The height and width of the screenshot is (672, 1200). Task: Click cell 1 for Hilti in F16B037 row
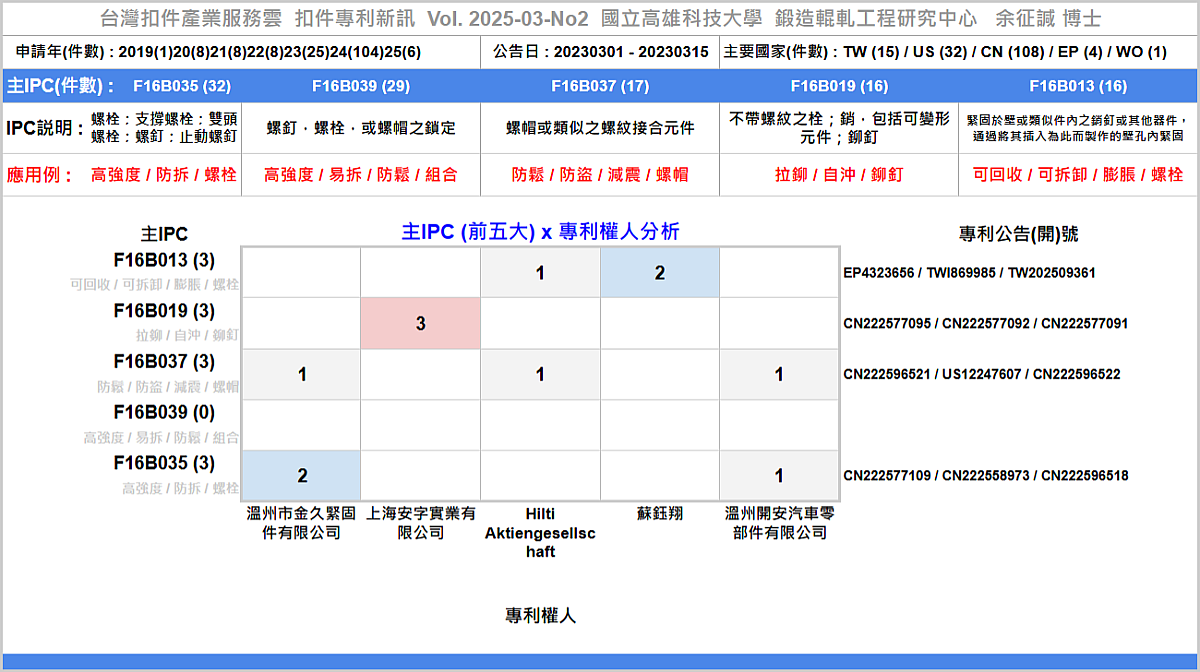(540, 374)
